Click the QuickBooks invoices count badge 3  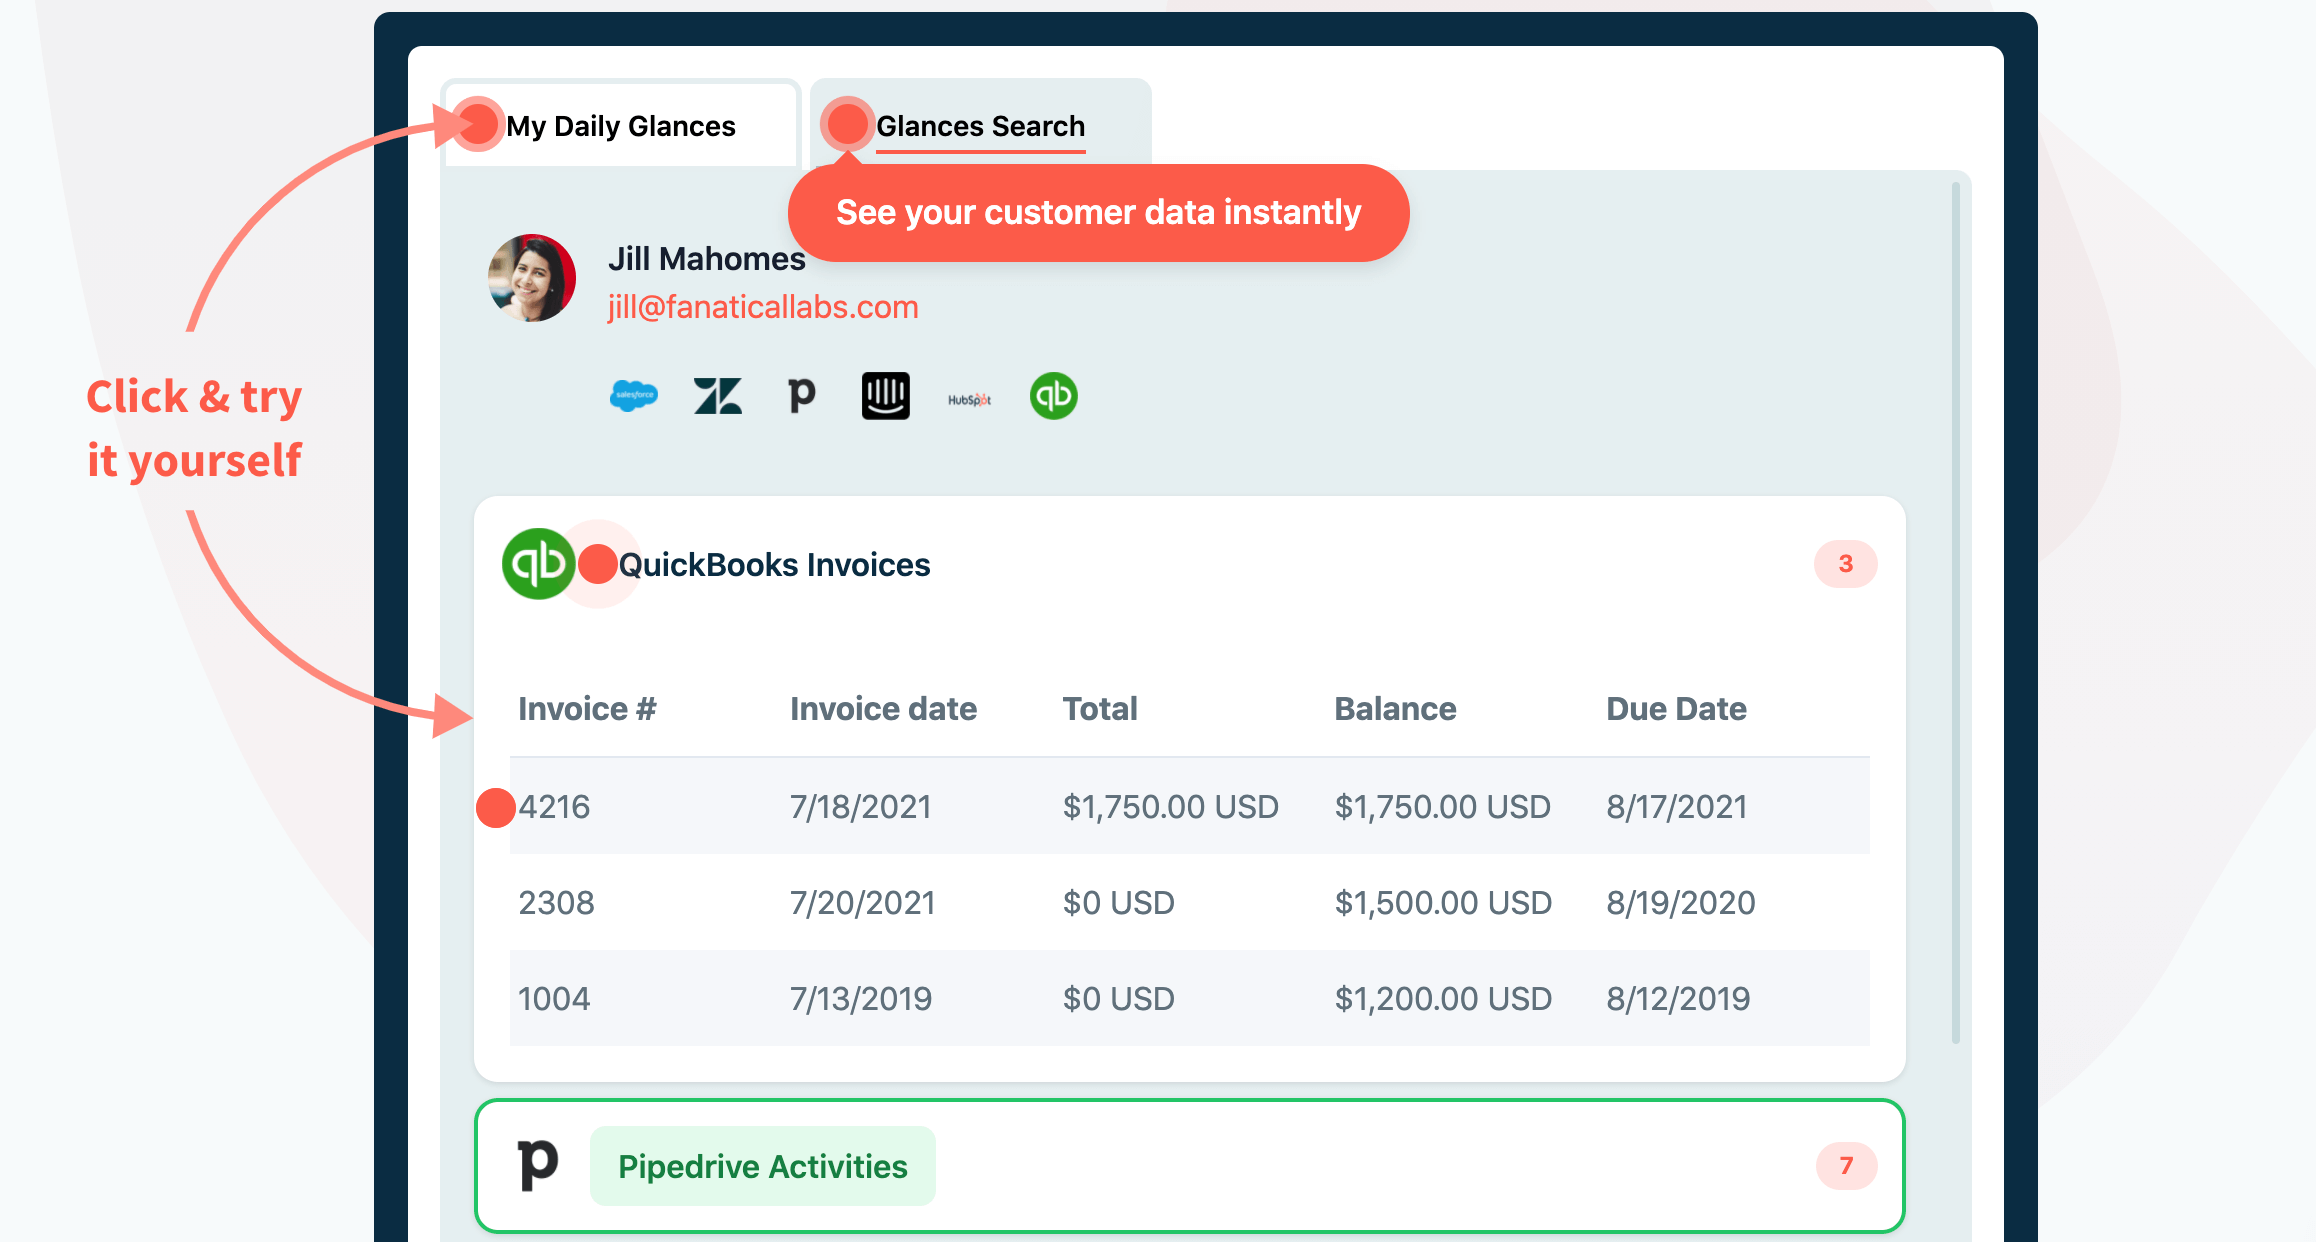pos(1845,564)
